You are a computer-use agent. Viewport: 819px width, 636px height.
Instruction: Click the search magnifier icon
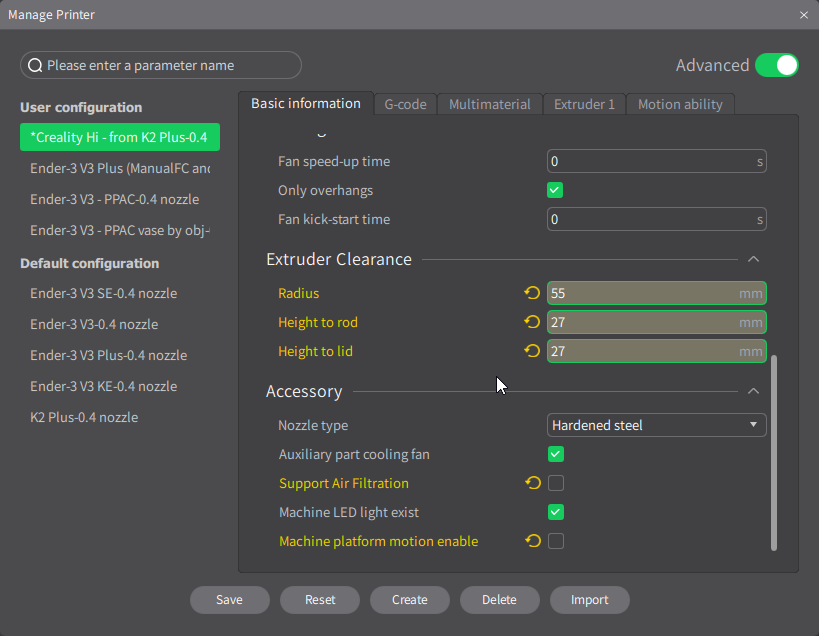tap(35, 66)
